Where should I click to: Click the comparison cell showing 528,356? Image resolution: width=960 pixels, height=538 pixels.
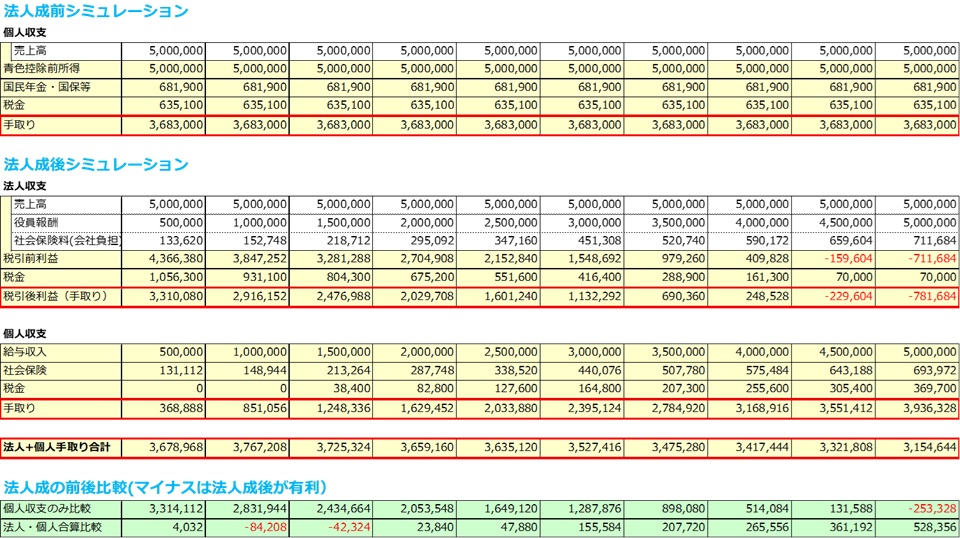tap(917, 527)
